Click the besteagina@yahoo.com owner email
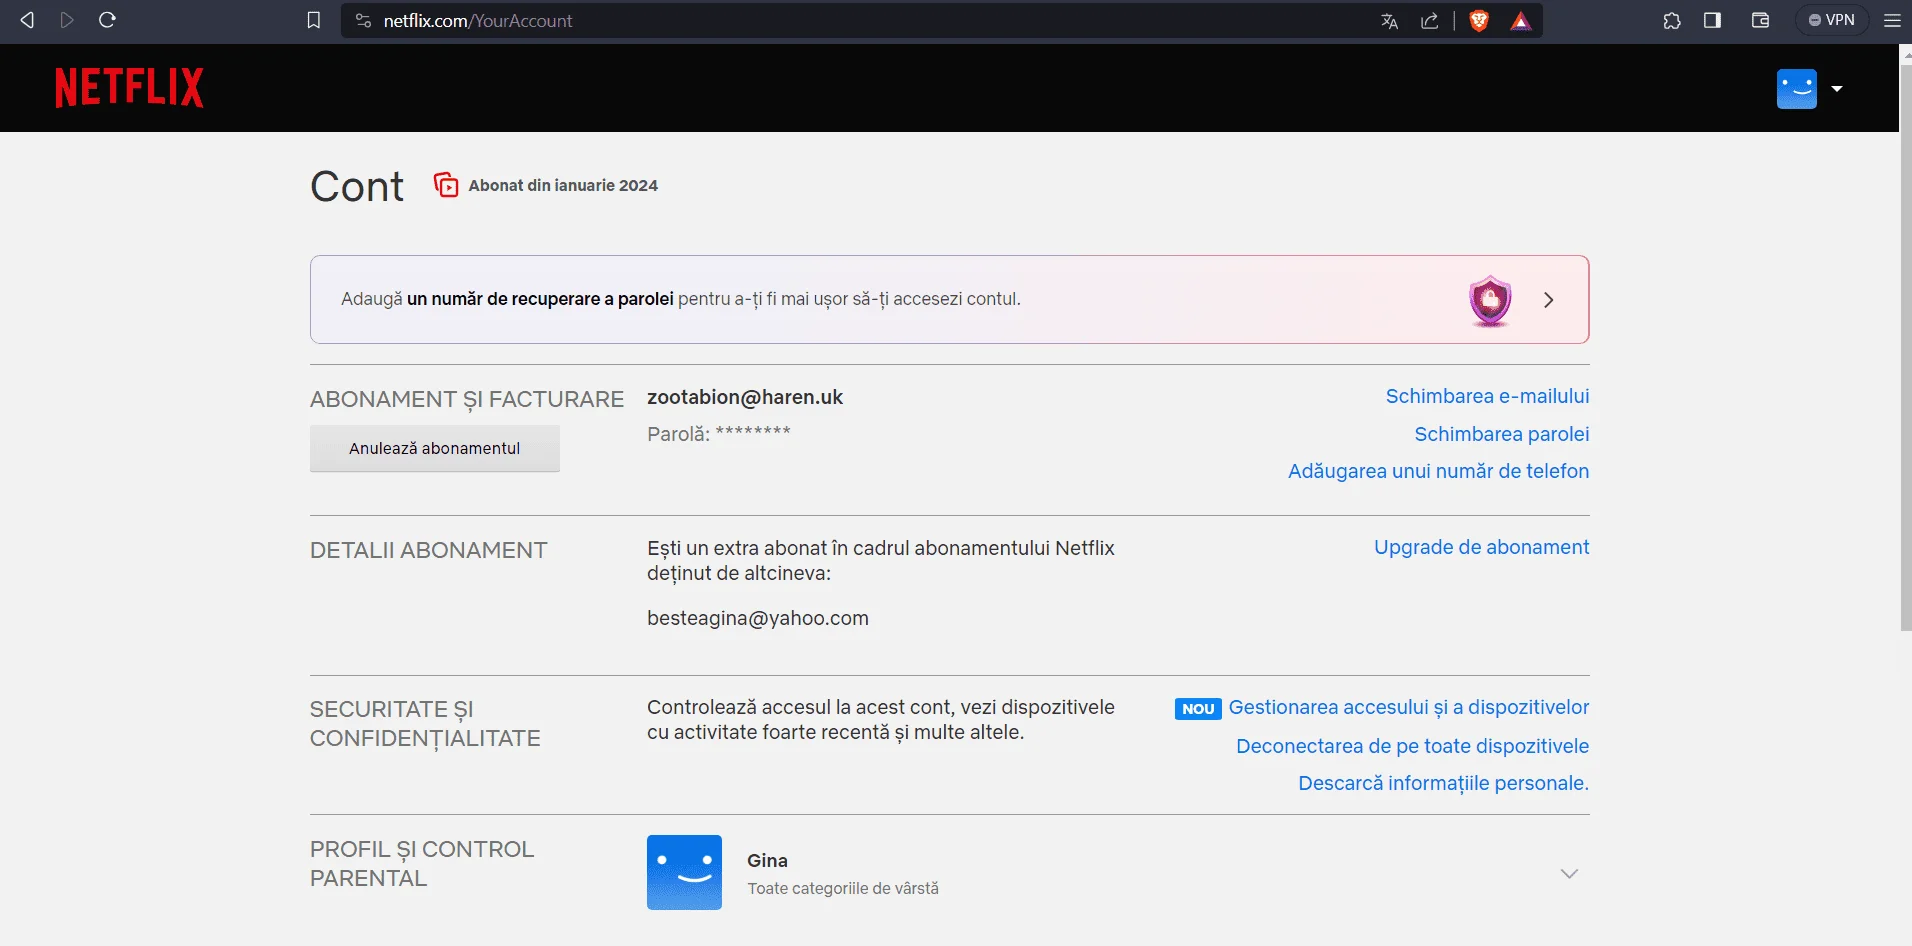 pyautogui.click(x=758, y=618)
